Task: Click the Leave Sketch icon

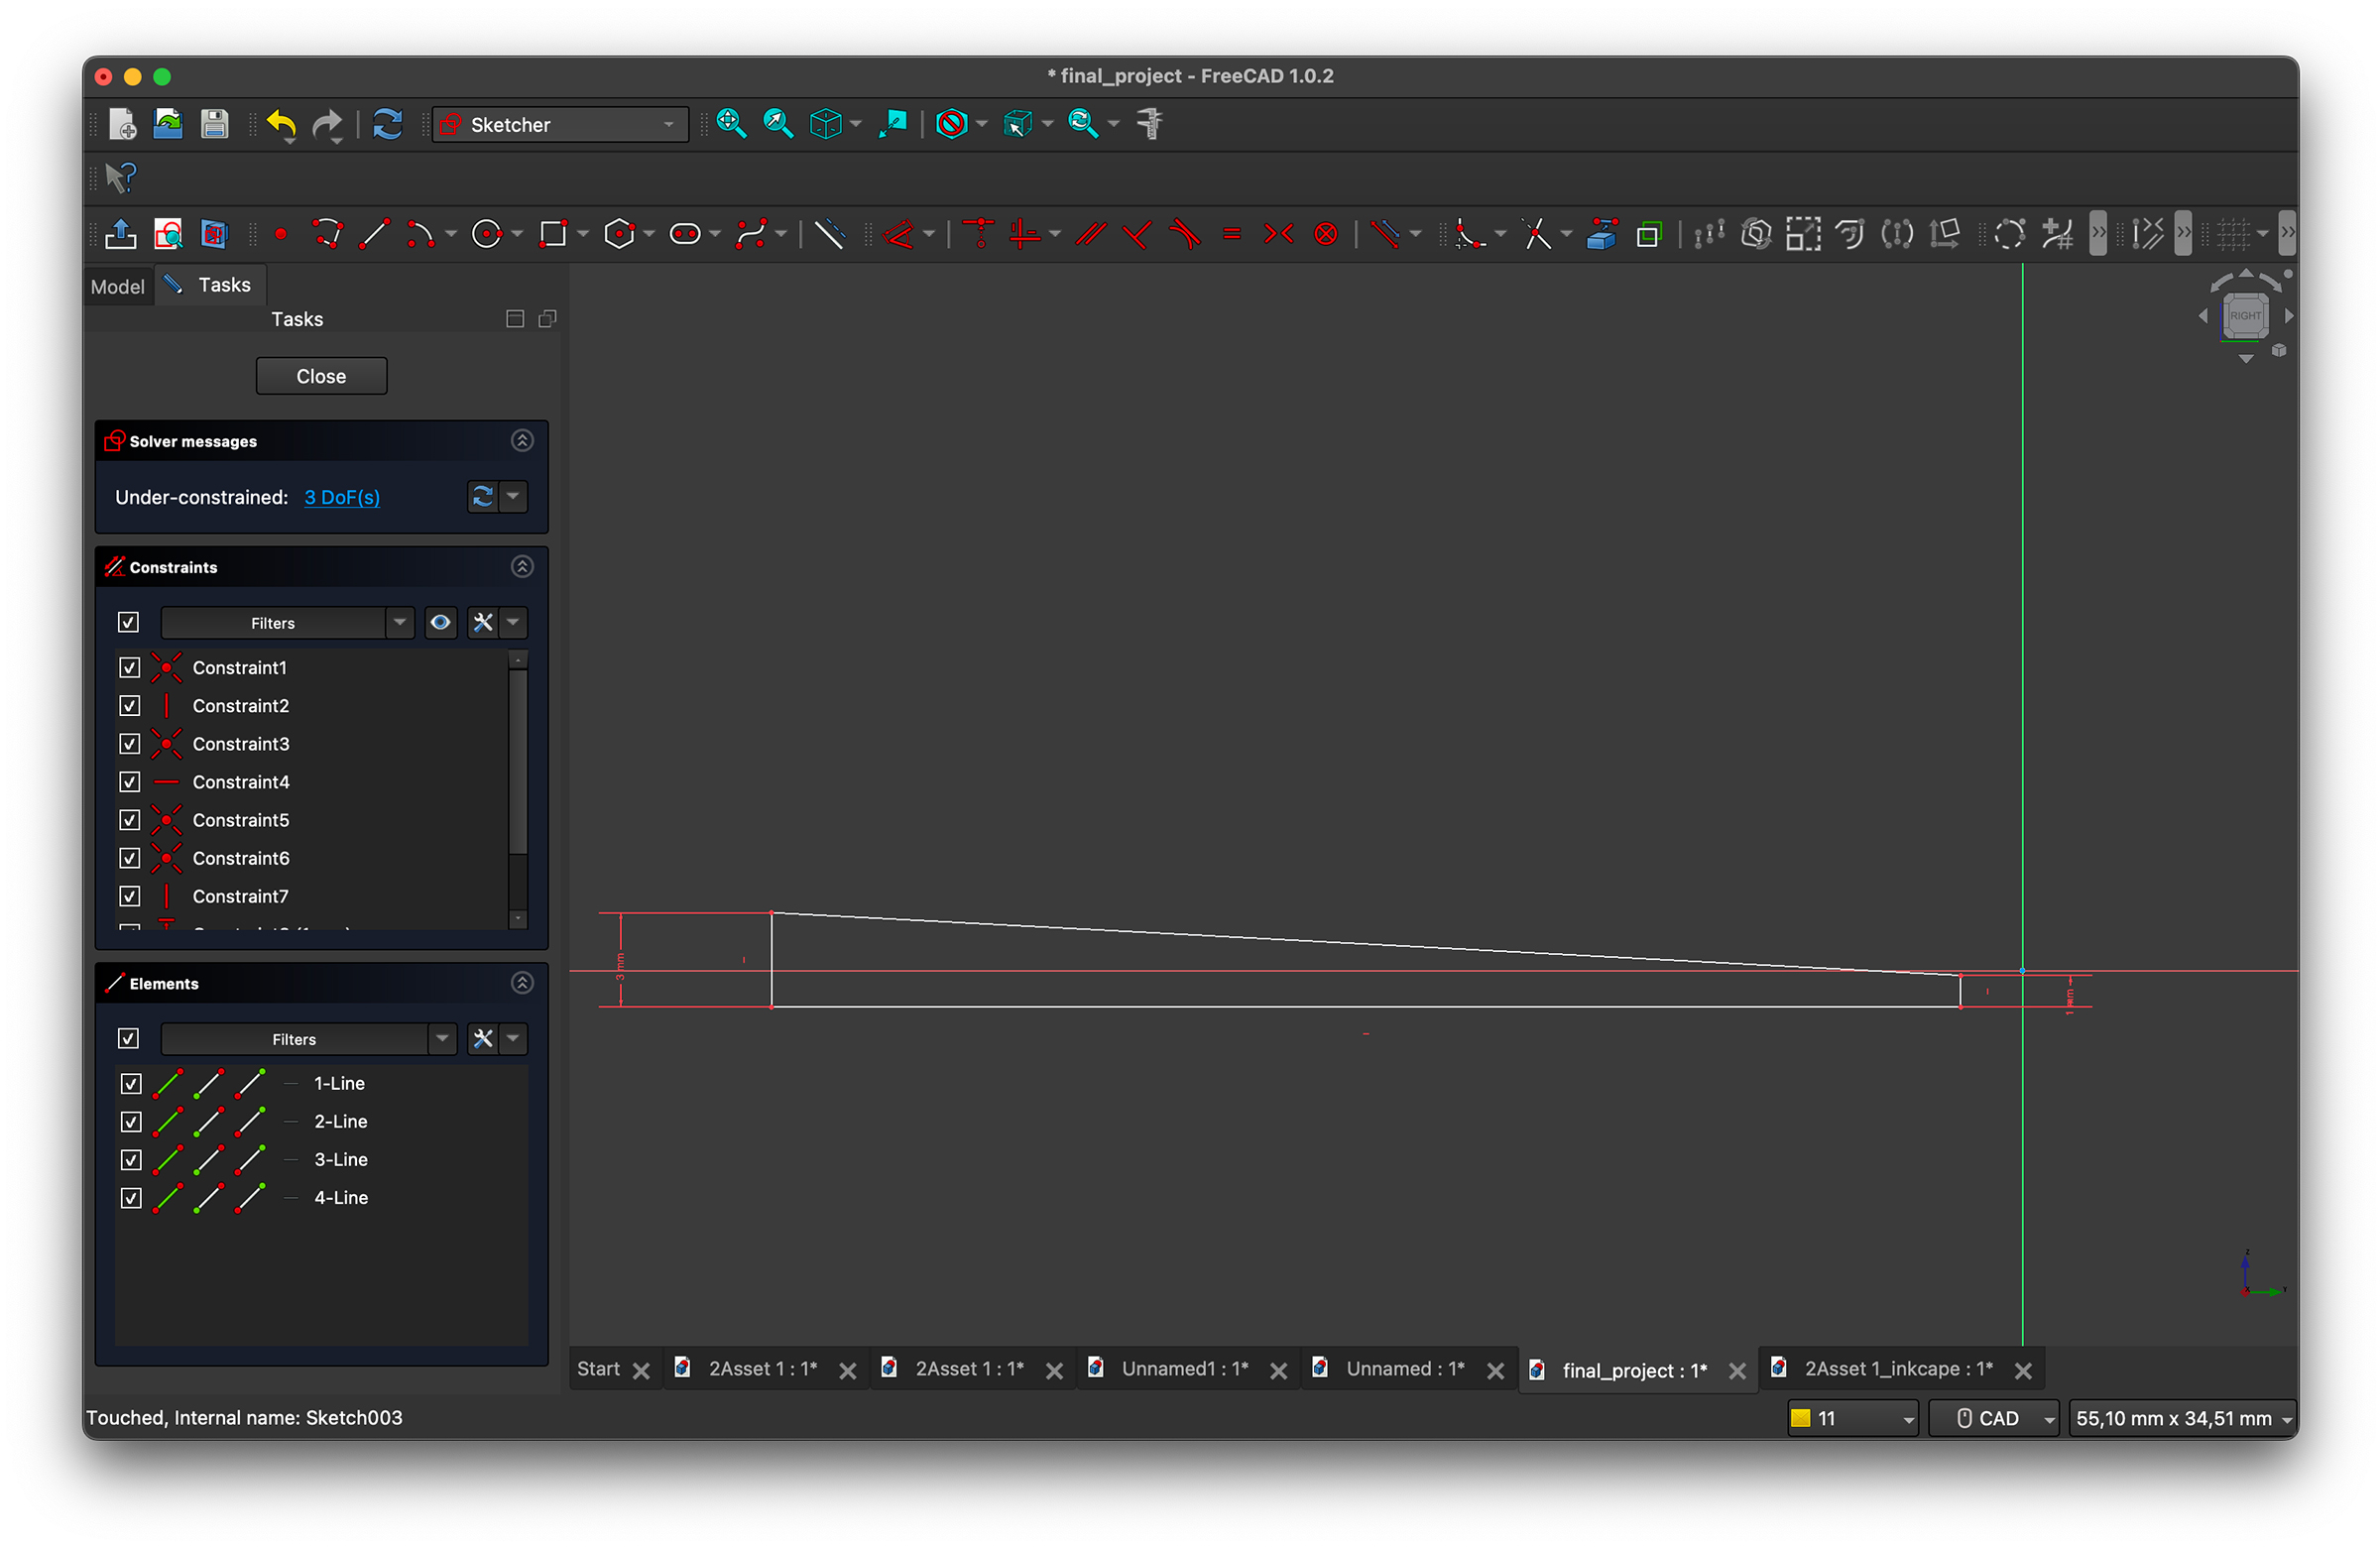Action: click(121, 234)
